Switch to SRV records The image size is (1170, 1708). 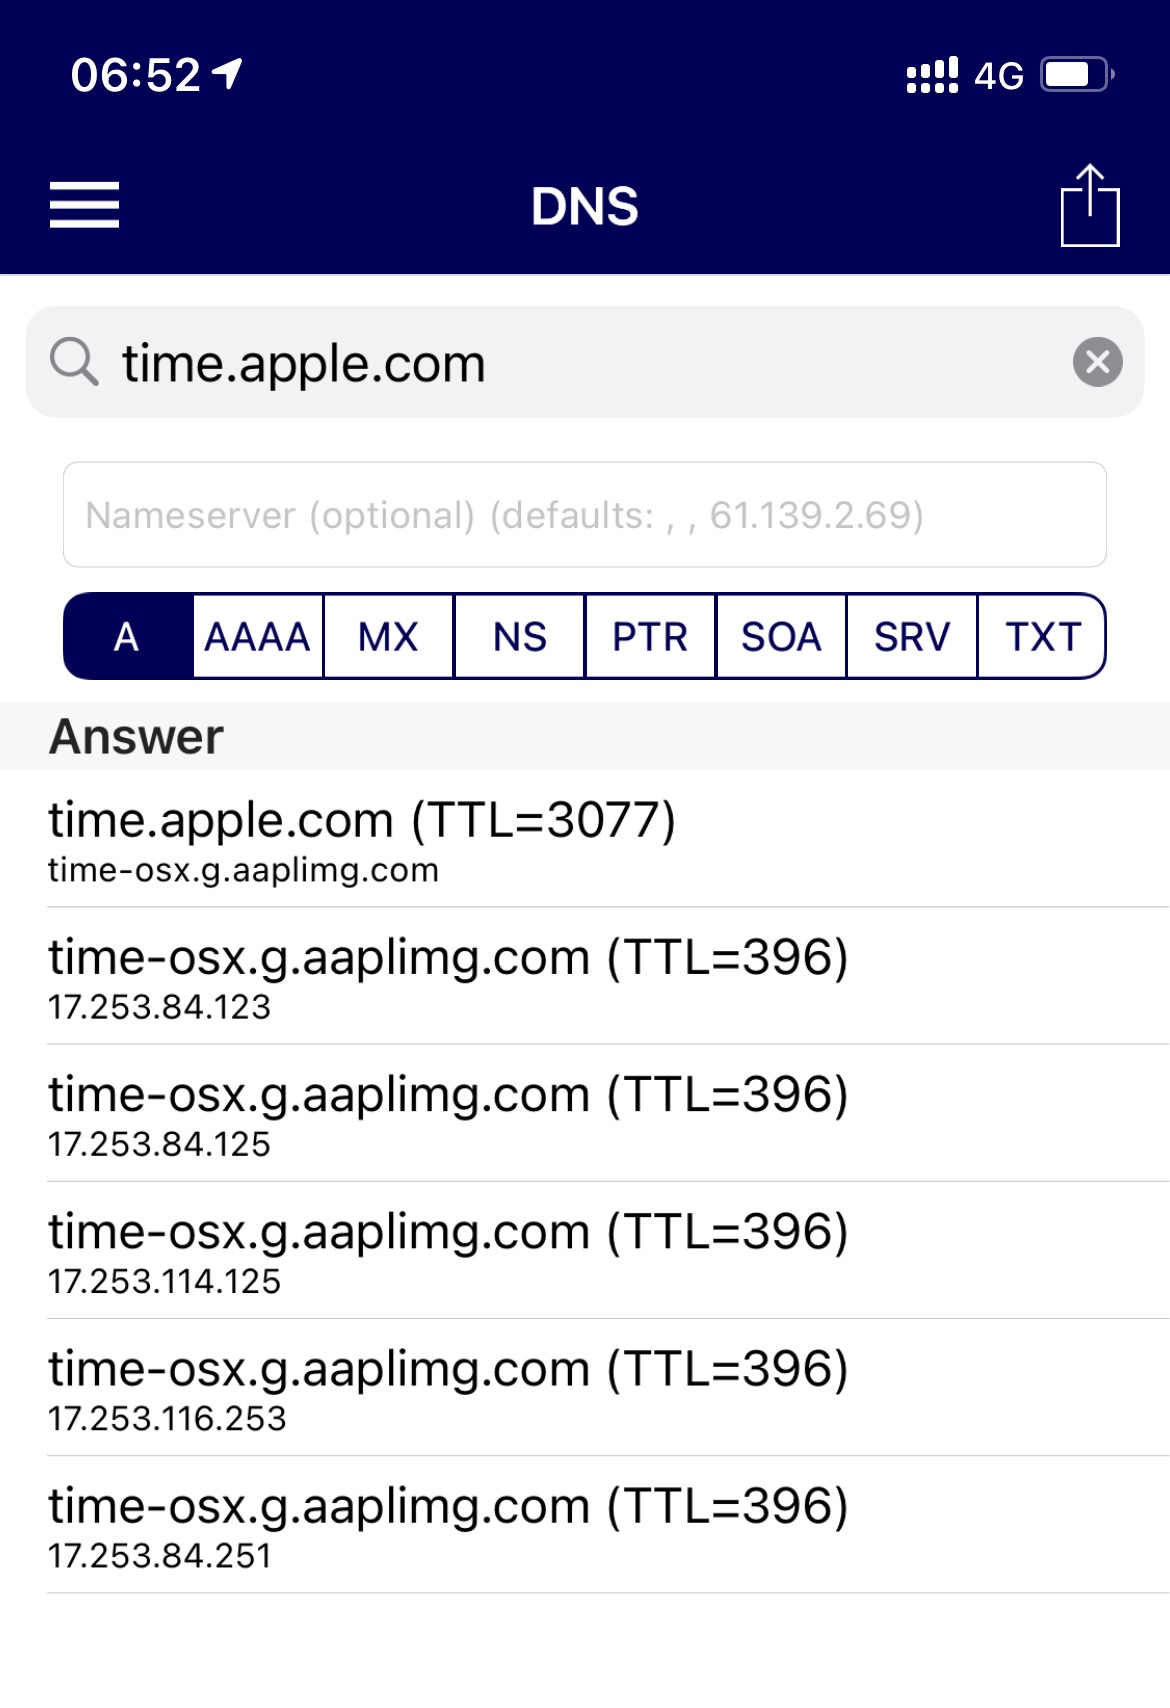[912, 637]
